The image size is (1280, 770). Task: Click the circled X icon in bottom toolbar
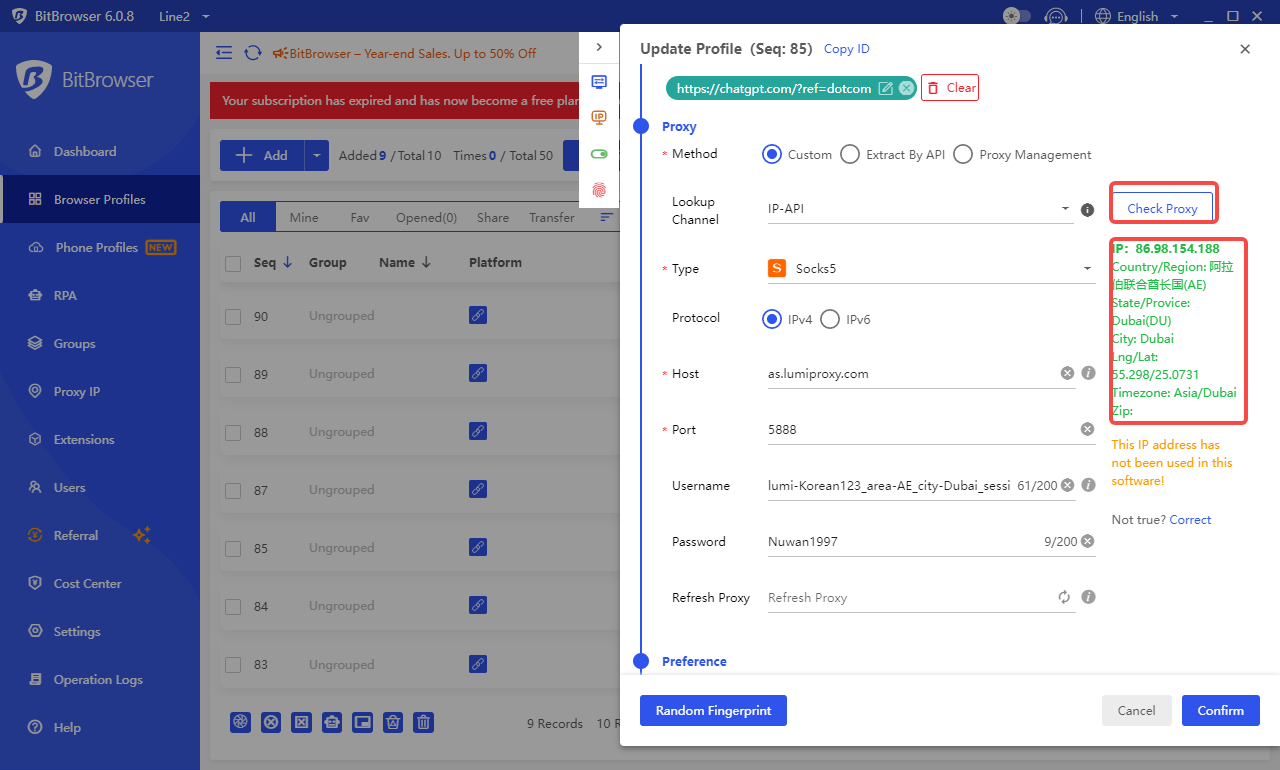[271, 722]
